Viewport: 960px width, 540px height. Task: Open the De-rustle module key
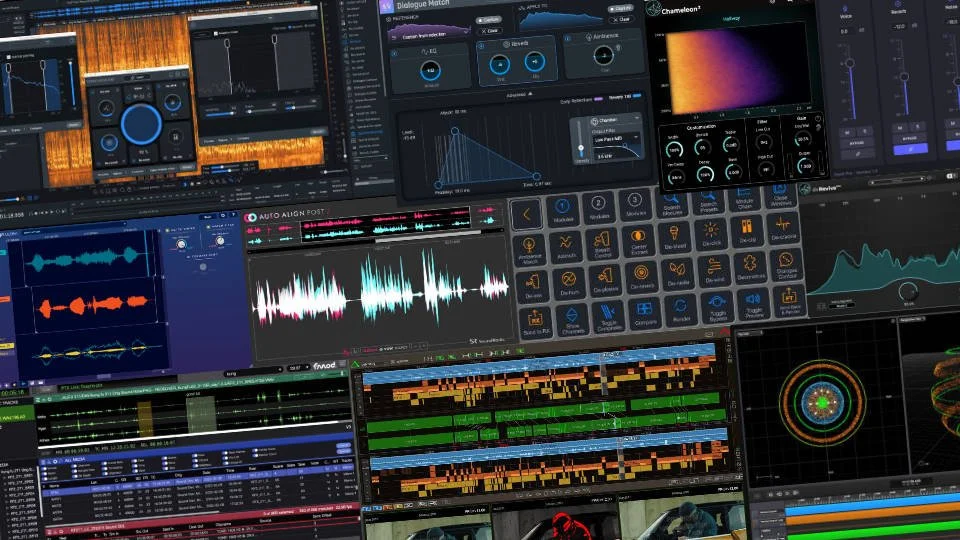[678, 273]
